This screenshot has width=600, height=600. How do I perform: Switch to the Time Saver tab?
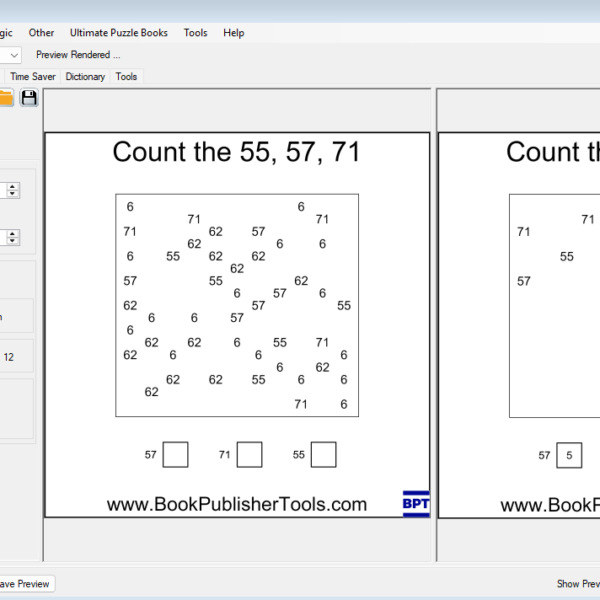[x=33, y=76]
